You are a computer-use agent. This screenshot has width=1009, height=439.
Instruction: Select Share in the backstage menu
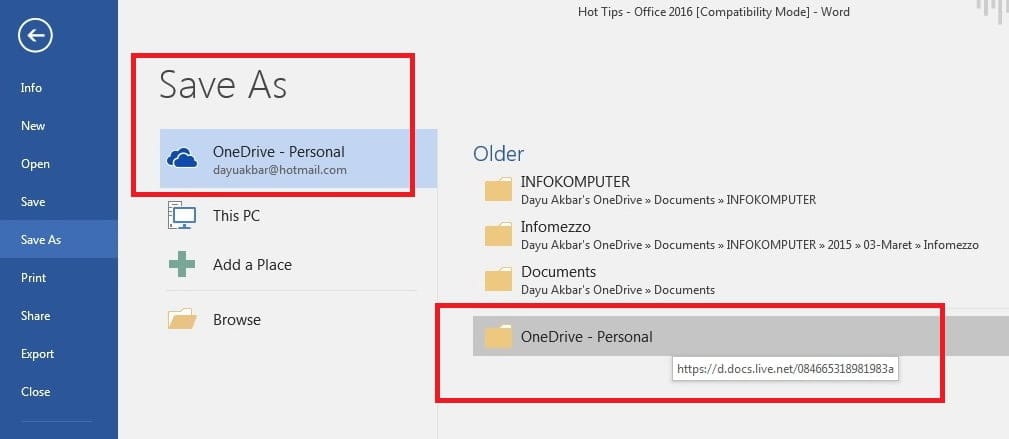tap(59, 315)
